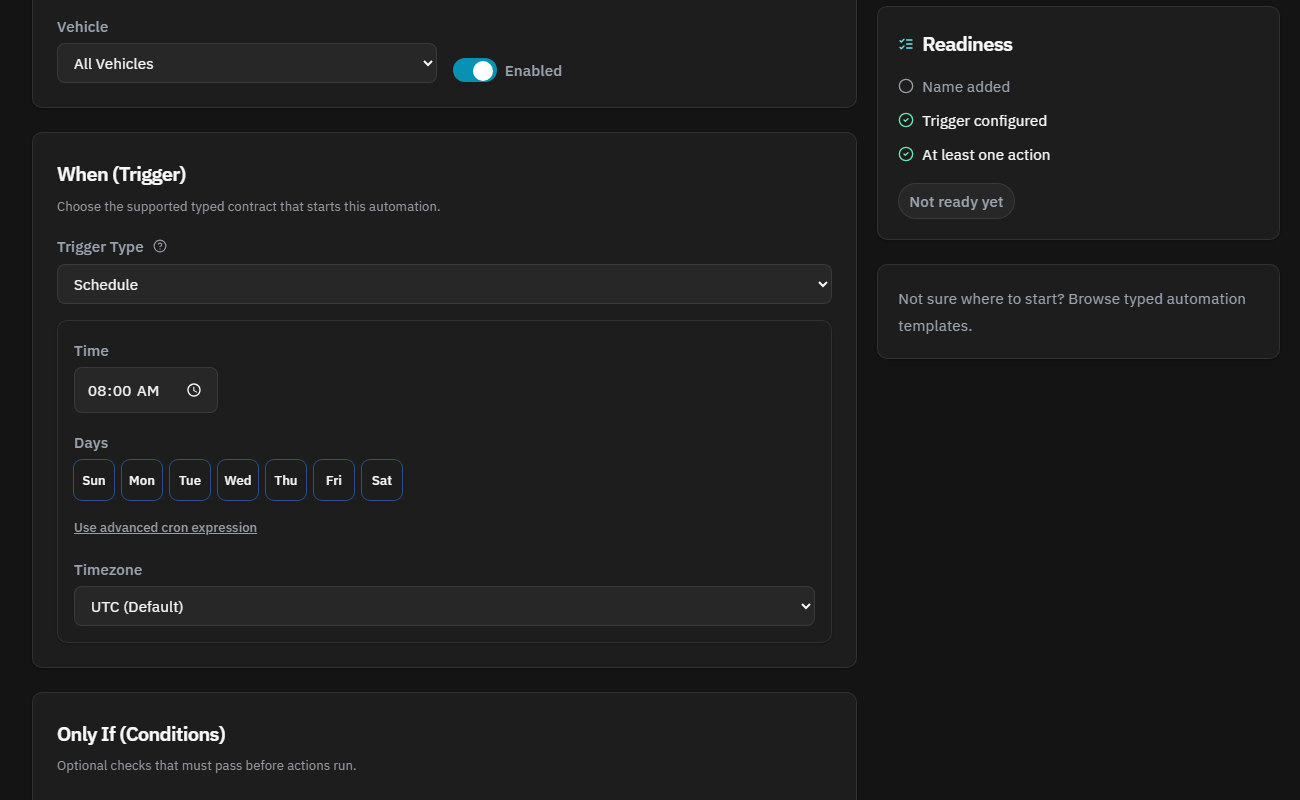Image resolution: width=1300 pixels, height=800 pixels.
Task: Click the Enabled label text
Action: click(x=533, y=70)
